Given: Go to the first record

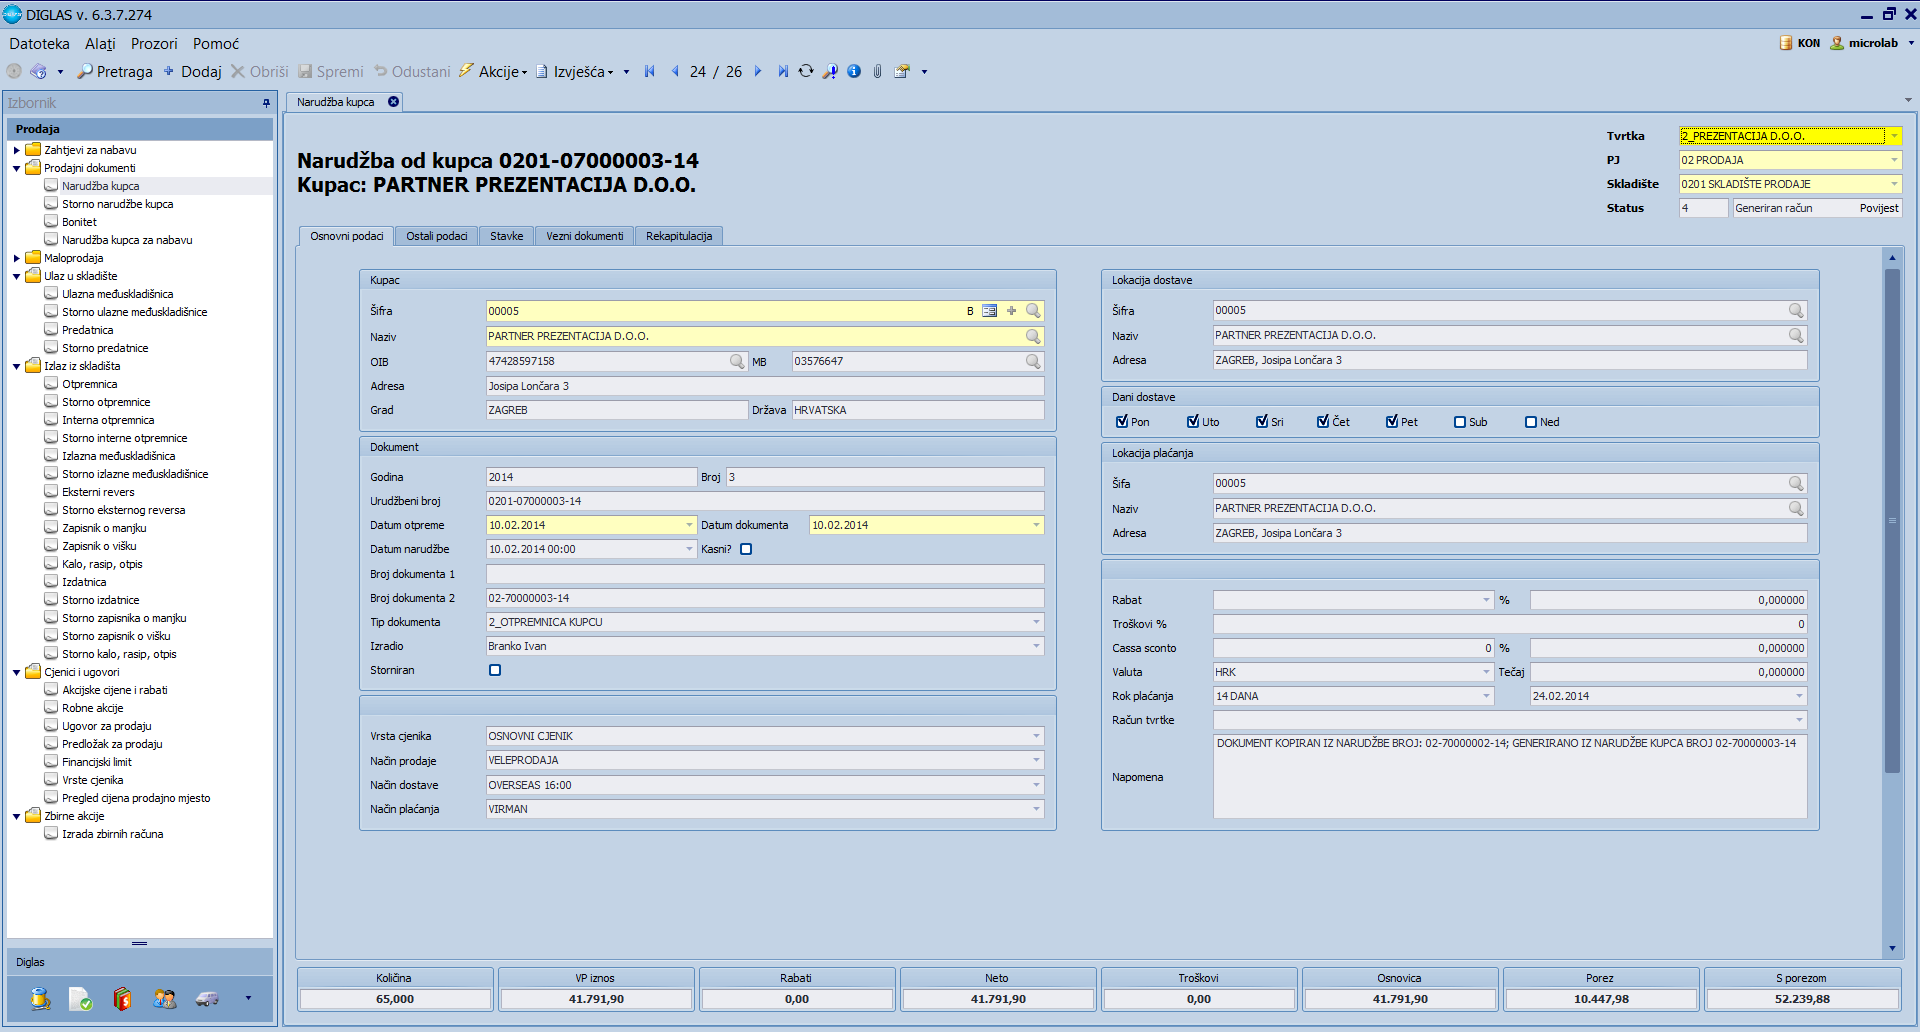Looking at the screenshot, I should [650, 72].
